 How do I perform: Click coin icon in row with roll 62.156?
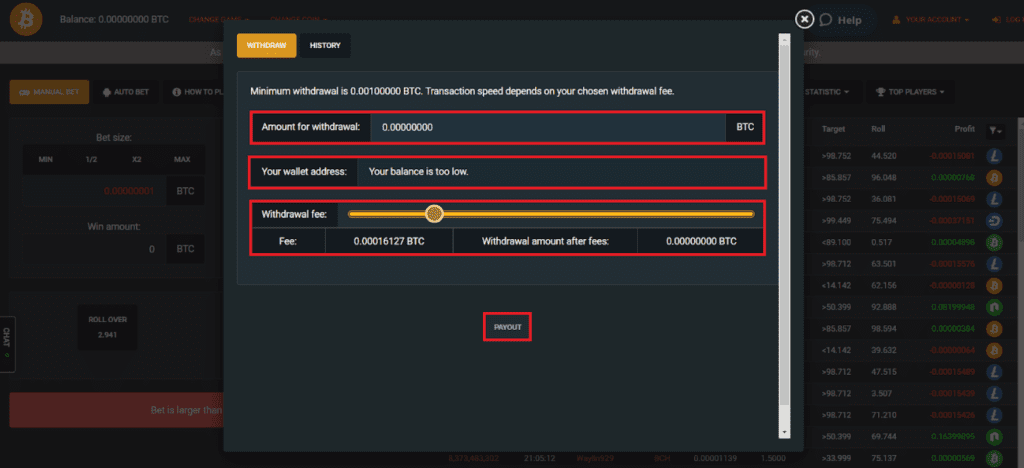(x=994, y=286)
